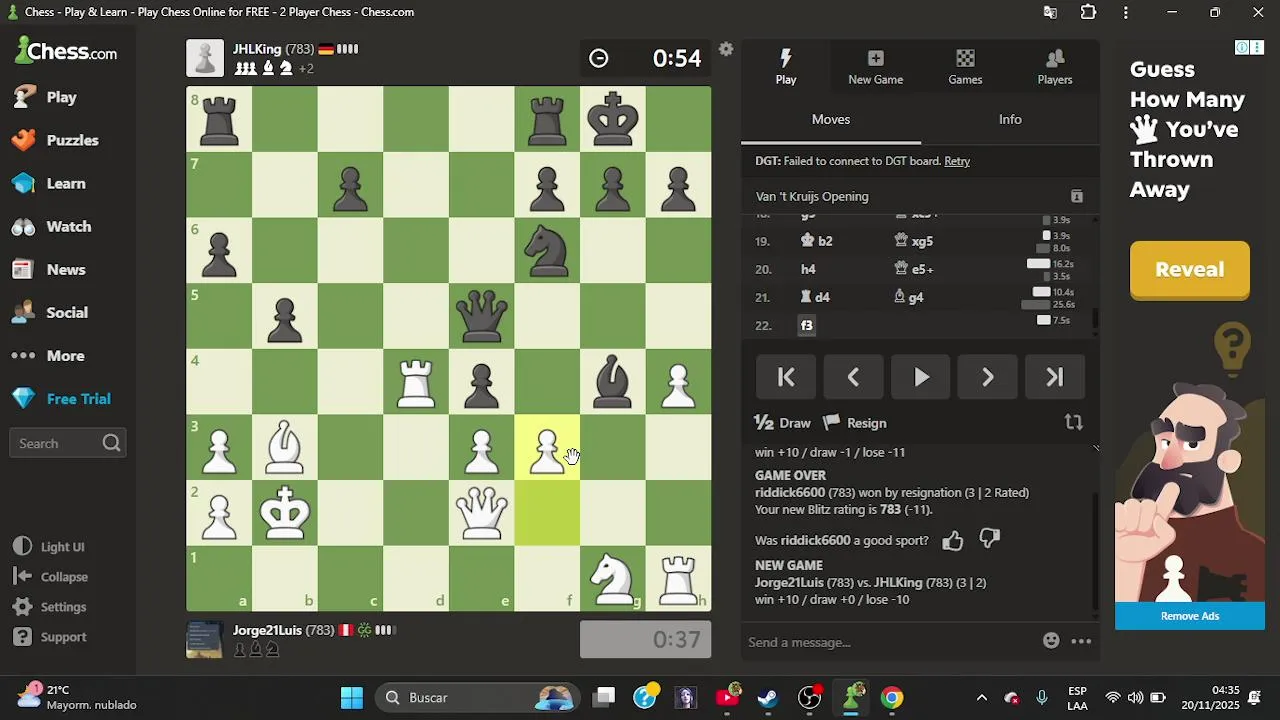Open the Windows Start menu
The height and width of the screenshot is (720, 1280).
pos(352,697)
